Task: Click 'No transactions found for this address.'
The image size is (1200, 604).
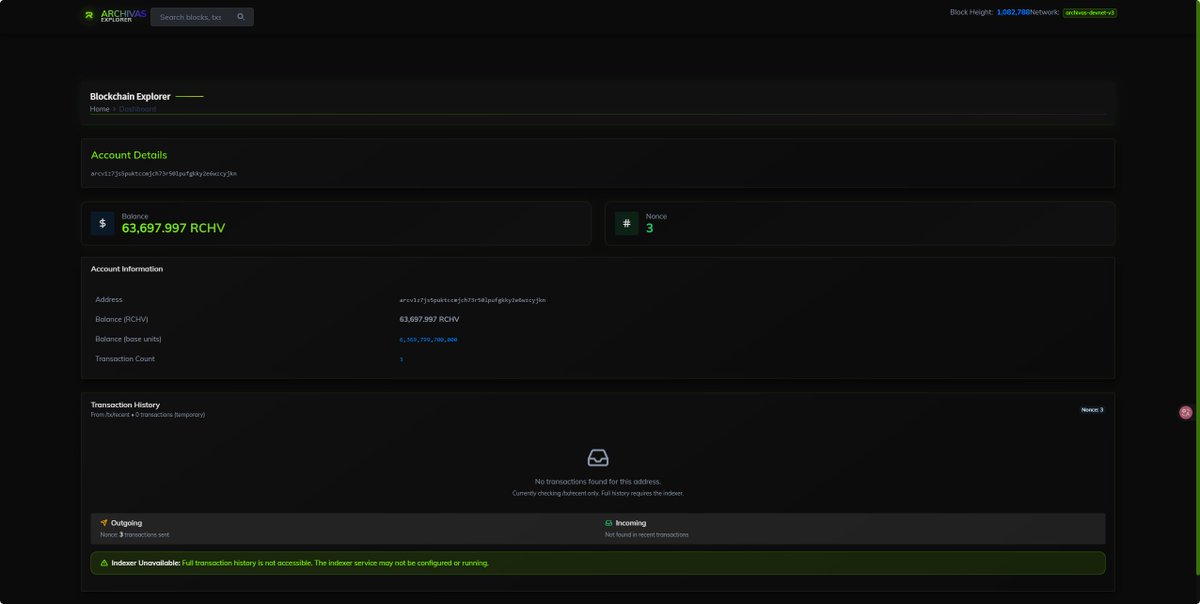Action: pos(598,482)
